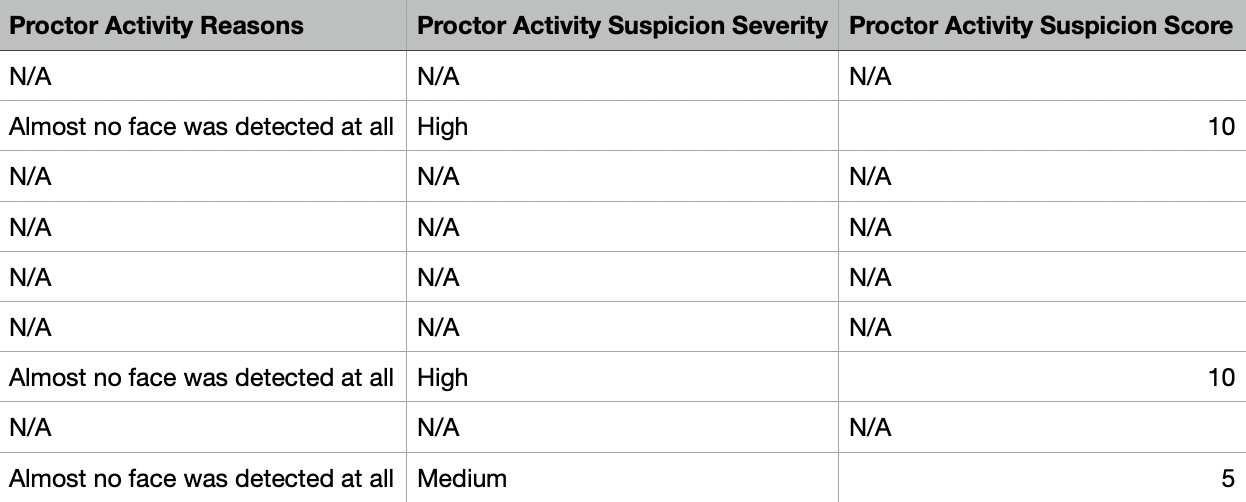Click the Severity N/A cell directly above Medium
The width and height of the screenshot is (1246, 502).
tap(438, 427)
